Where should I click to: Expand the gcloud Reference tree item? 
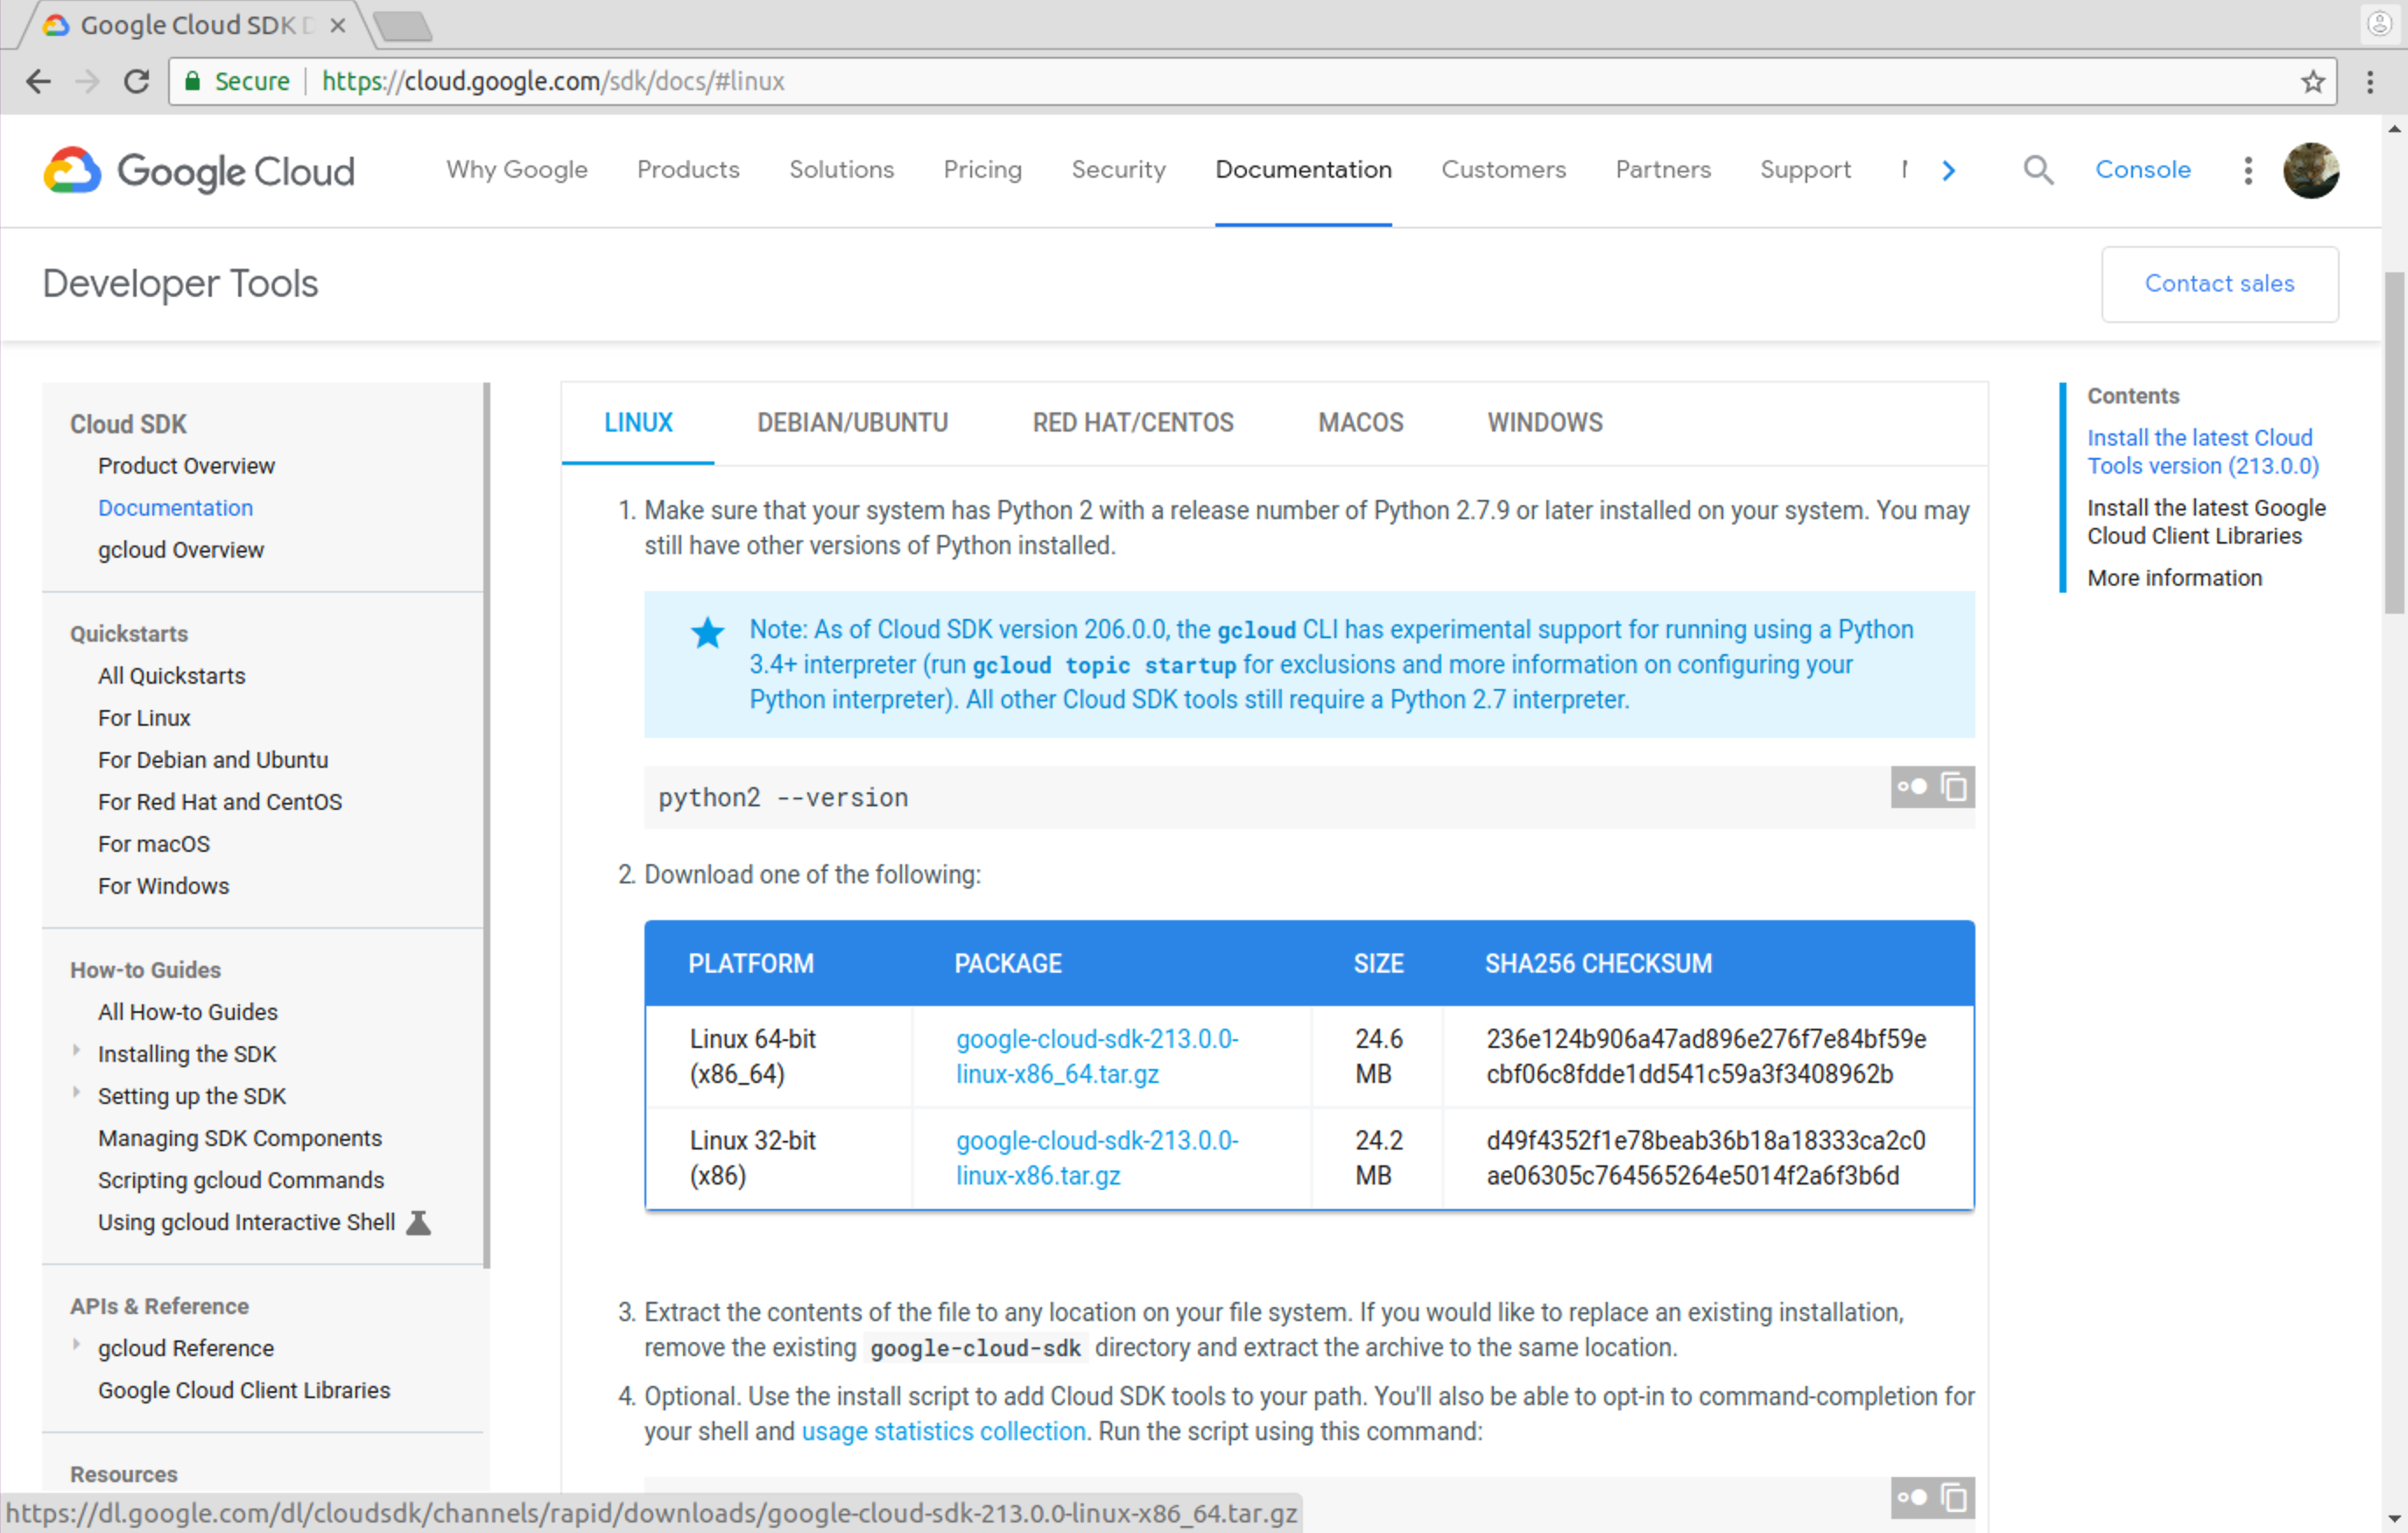click(77, 1345)
